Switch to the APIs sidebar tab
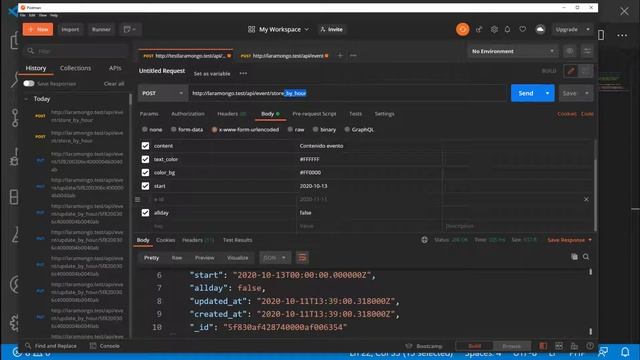This screenshot has height=360, width=640. (x=115, y=68)
